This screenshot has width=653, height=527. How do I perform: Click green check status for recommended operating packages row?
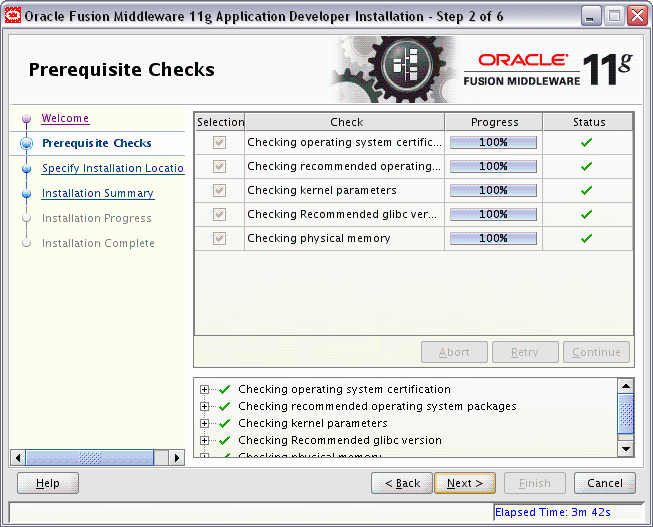586,167
